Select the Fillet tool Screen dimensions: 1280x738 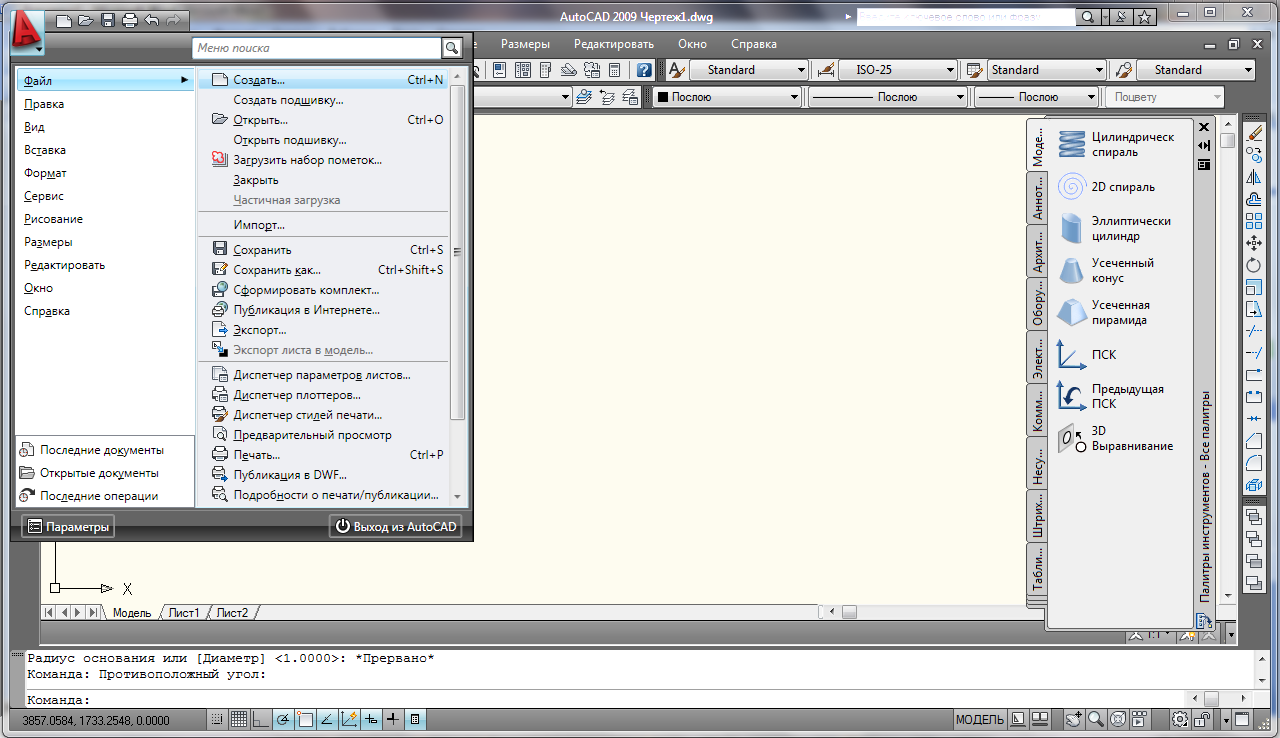point(1254,463)
